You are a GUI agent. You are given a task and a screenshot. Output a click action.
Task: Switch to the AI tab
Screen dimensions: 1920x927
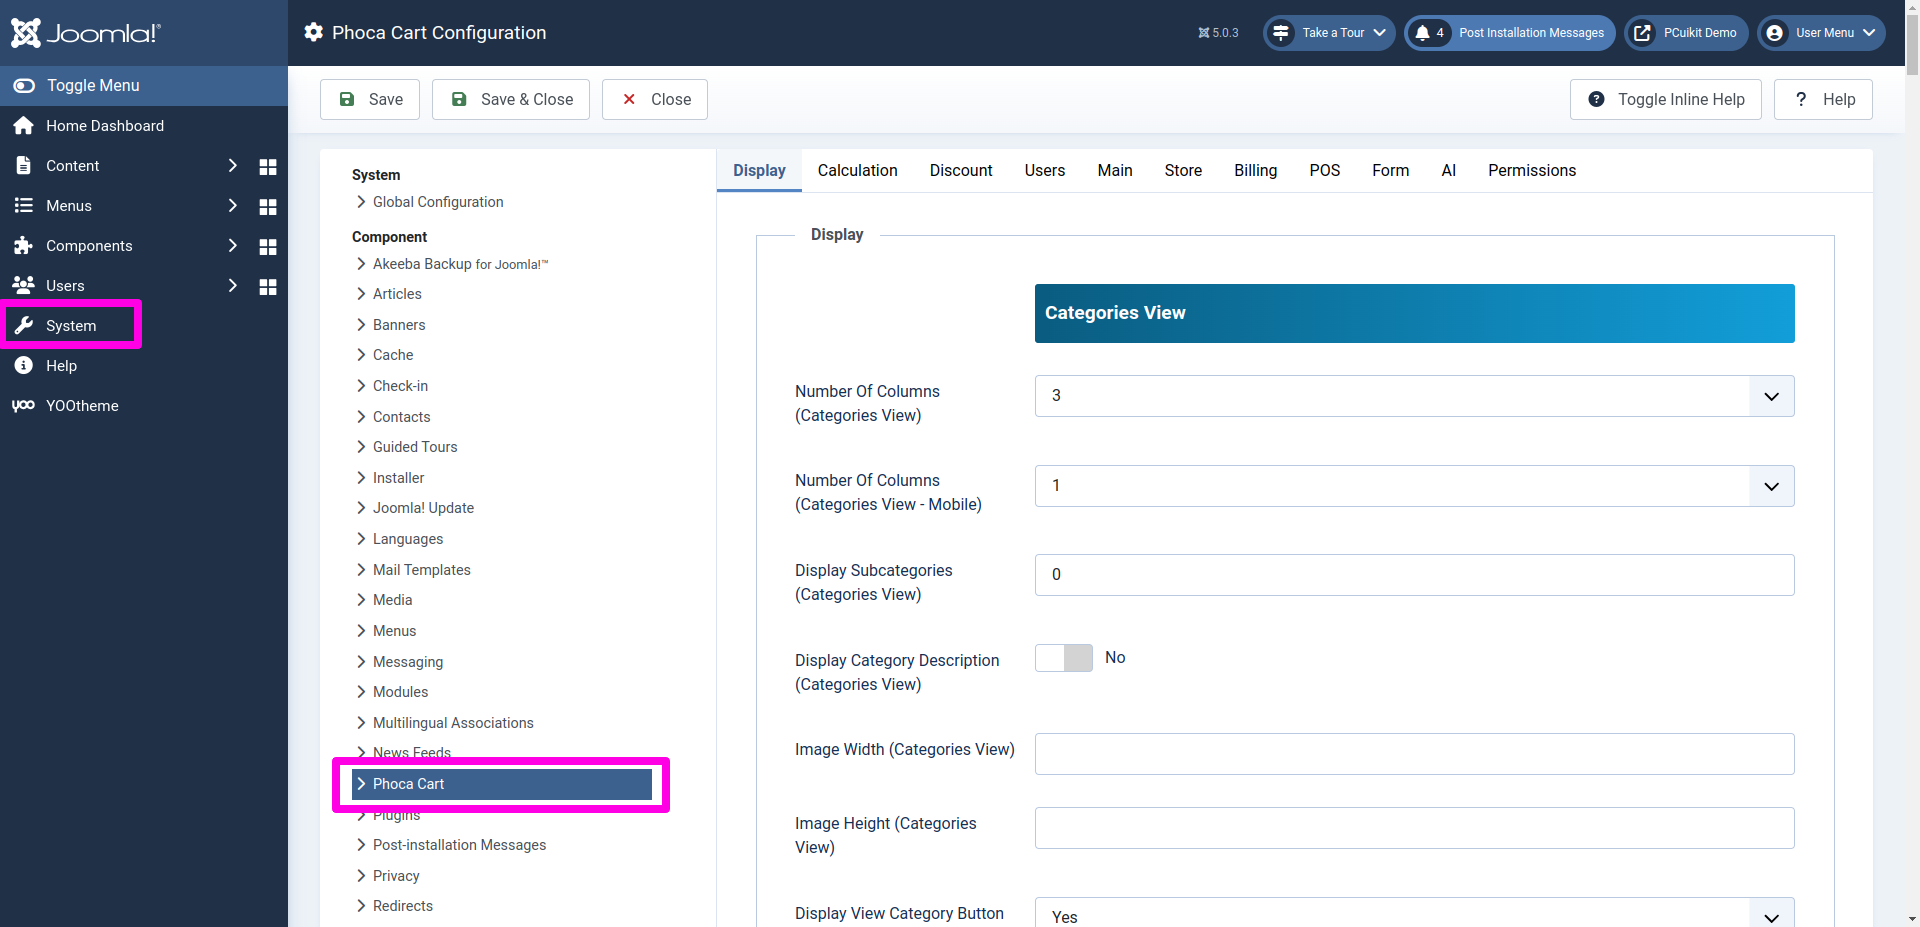point(1449,170)
